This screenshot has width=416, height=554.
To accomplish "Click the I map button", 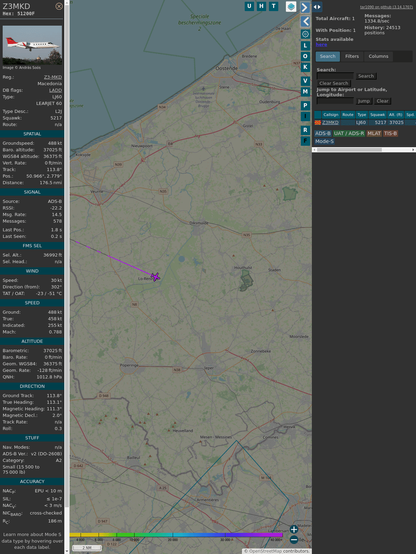I will point(305,116).
